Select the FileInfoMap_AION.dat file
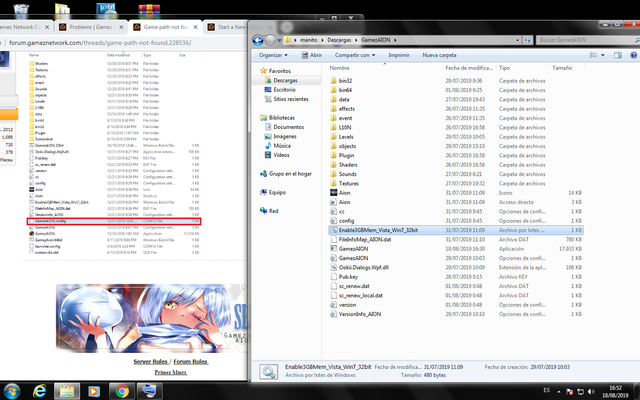This screenshot has height=400, width=640. click(x=365, y=239)
